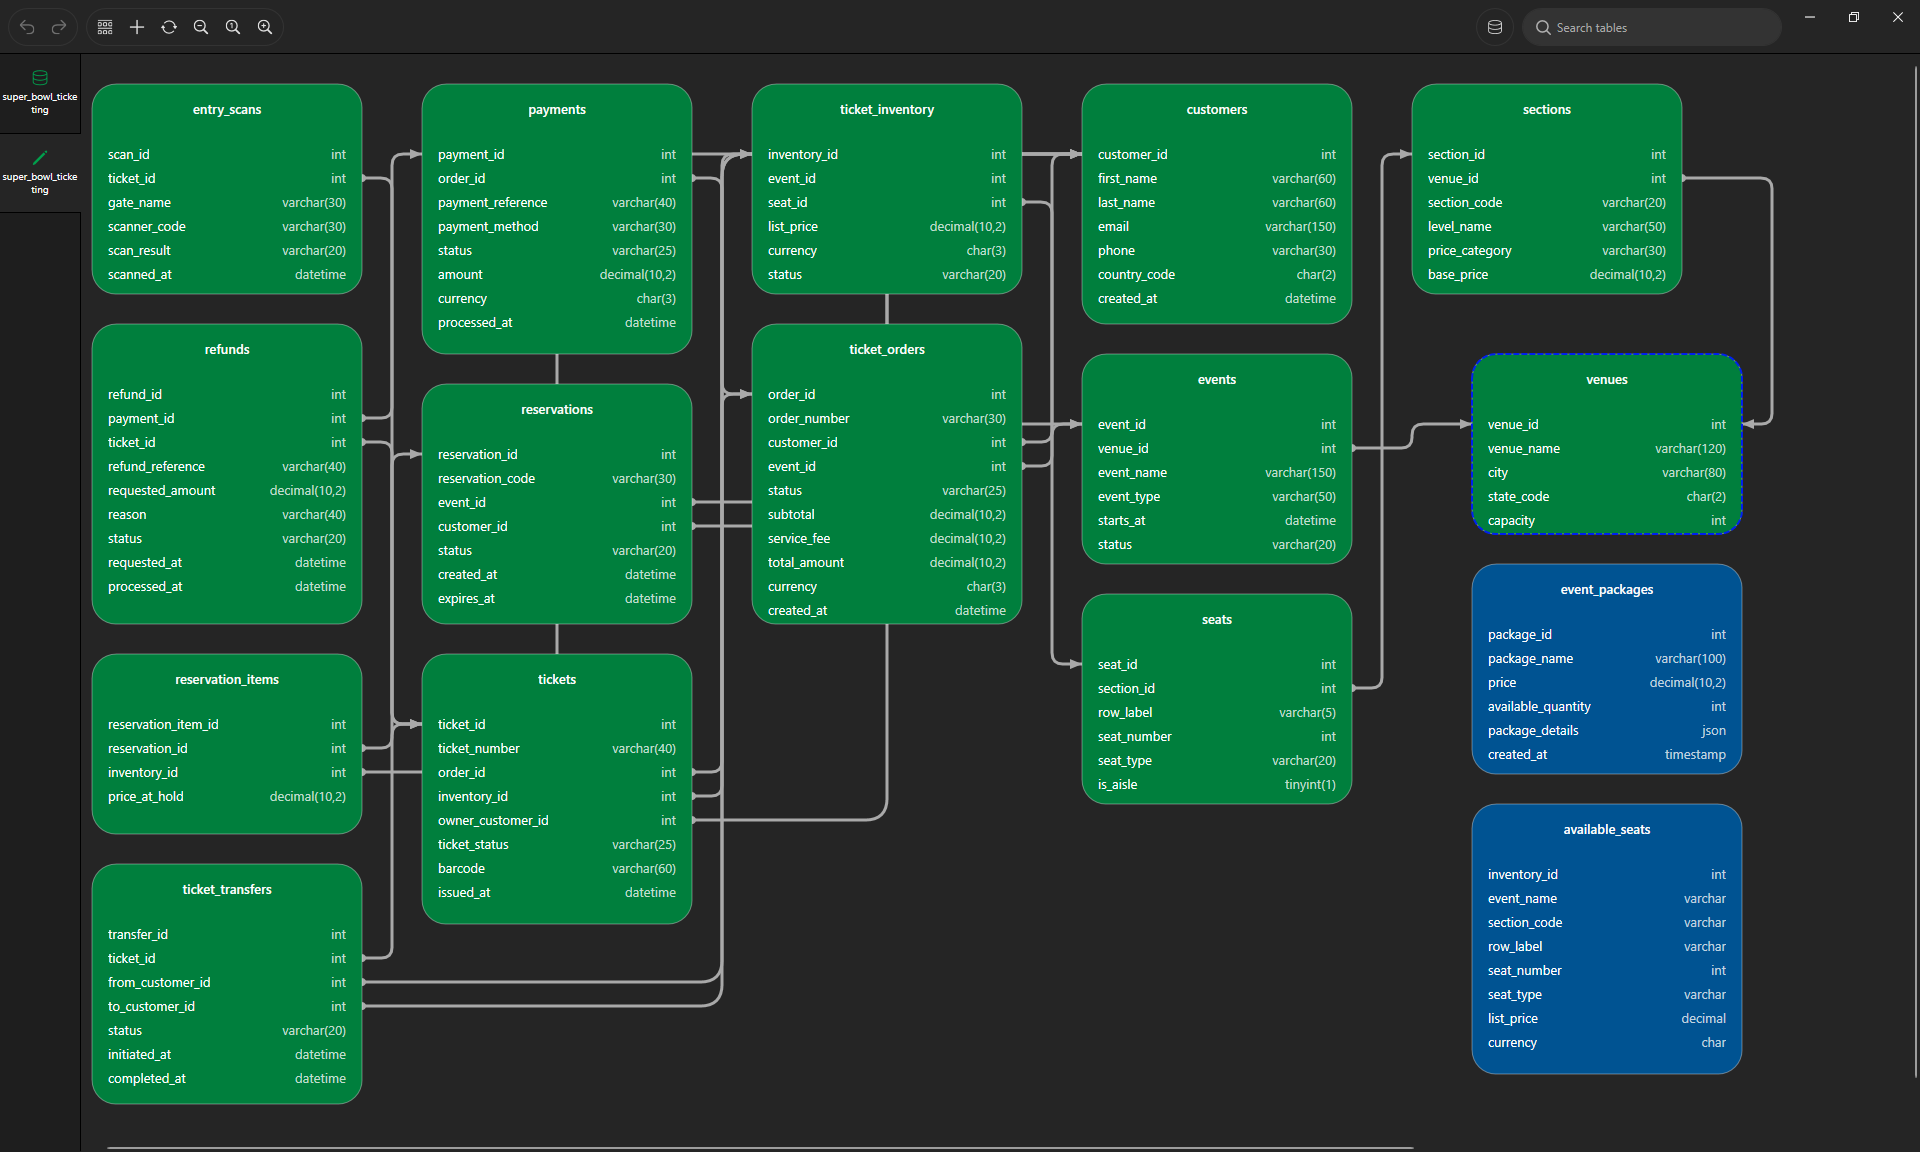This screenshot has width=1920, height=1152.
Task: Select the seats table title
Action: point(1217,620)
